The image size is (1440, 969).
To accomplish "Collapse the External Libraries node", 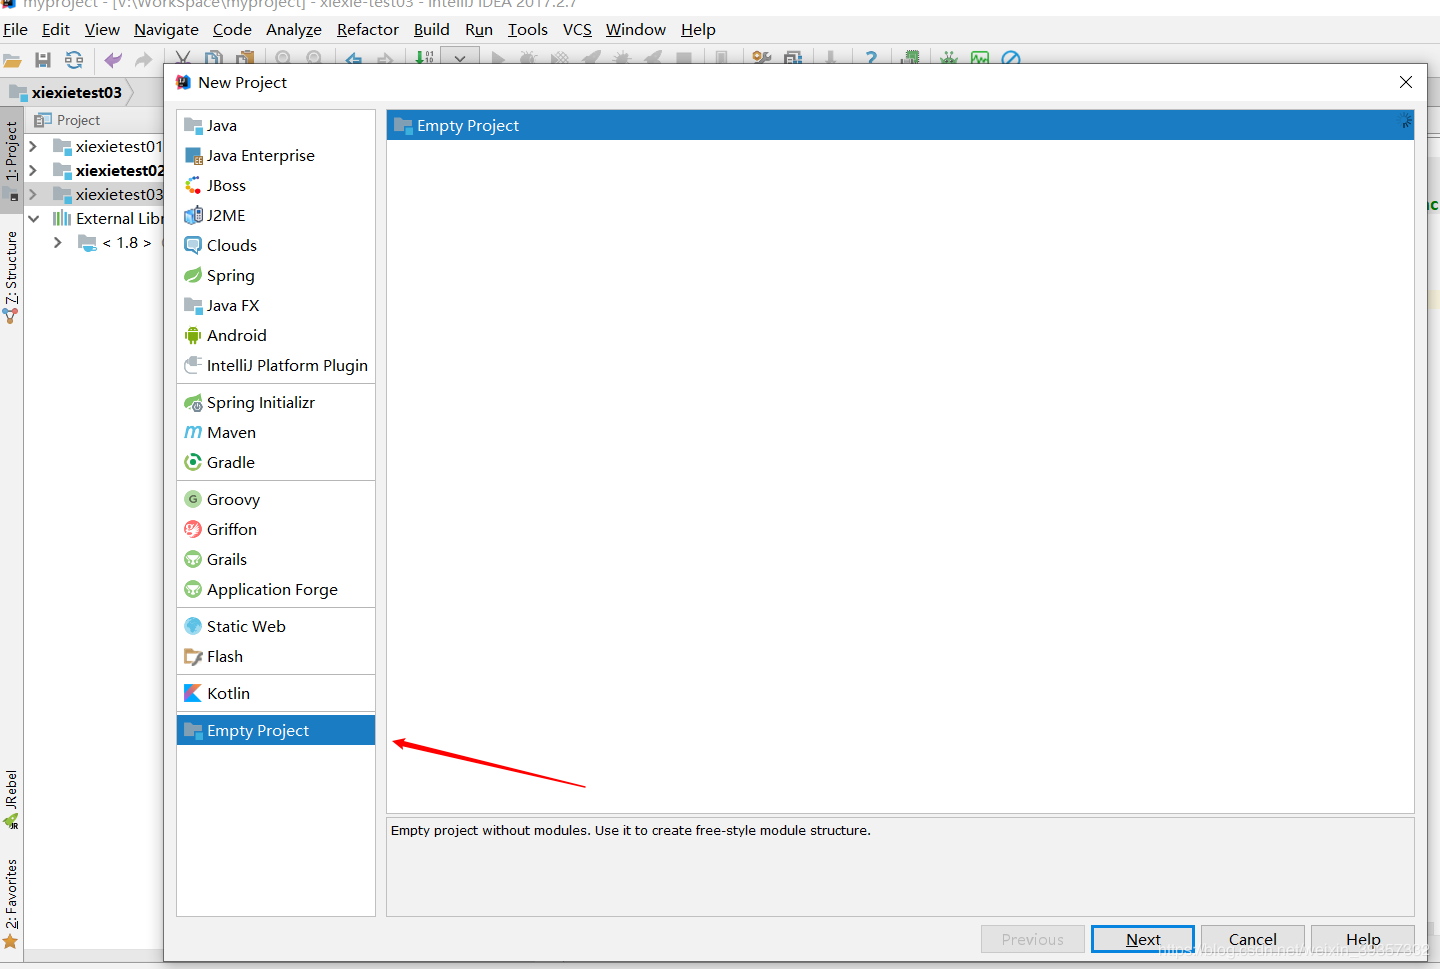I will click(33, 218).
